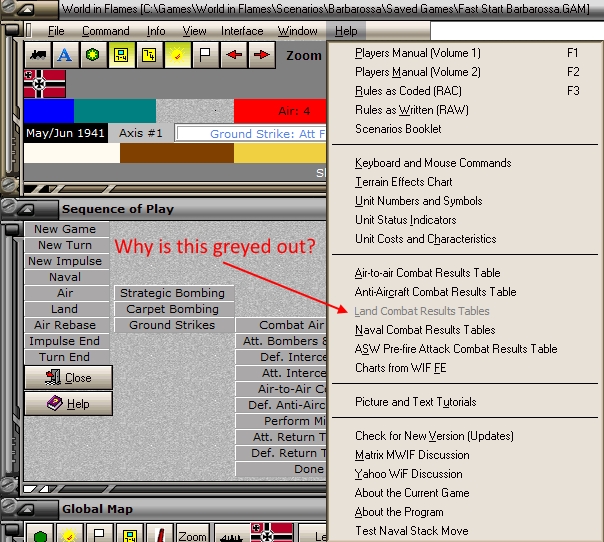Select About the Current Game

[465, 493]
